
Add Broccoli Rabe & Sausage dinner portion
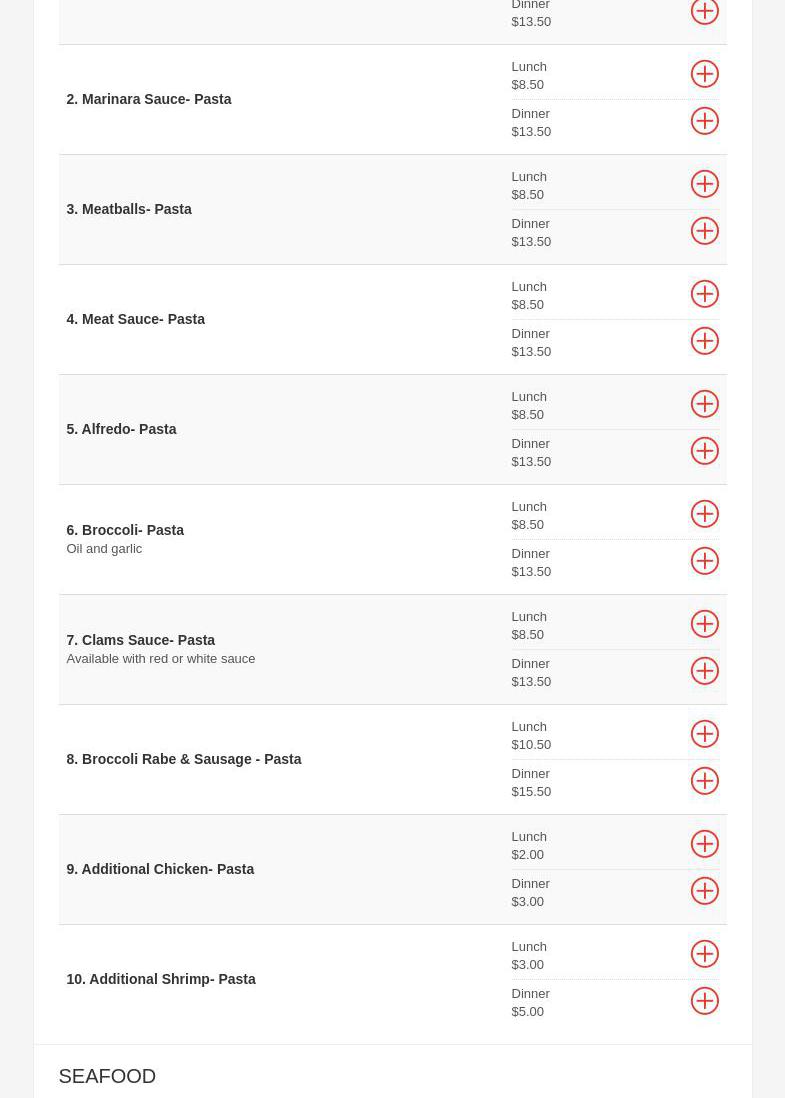coord(704,781)
